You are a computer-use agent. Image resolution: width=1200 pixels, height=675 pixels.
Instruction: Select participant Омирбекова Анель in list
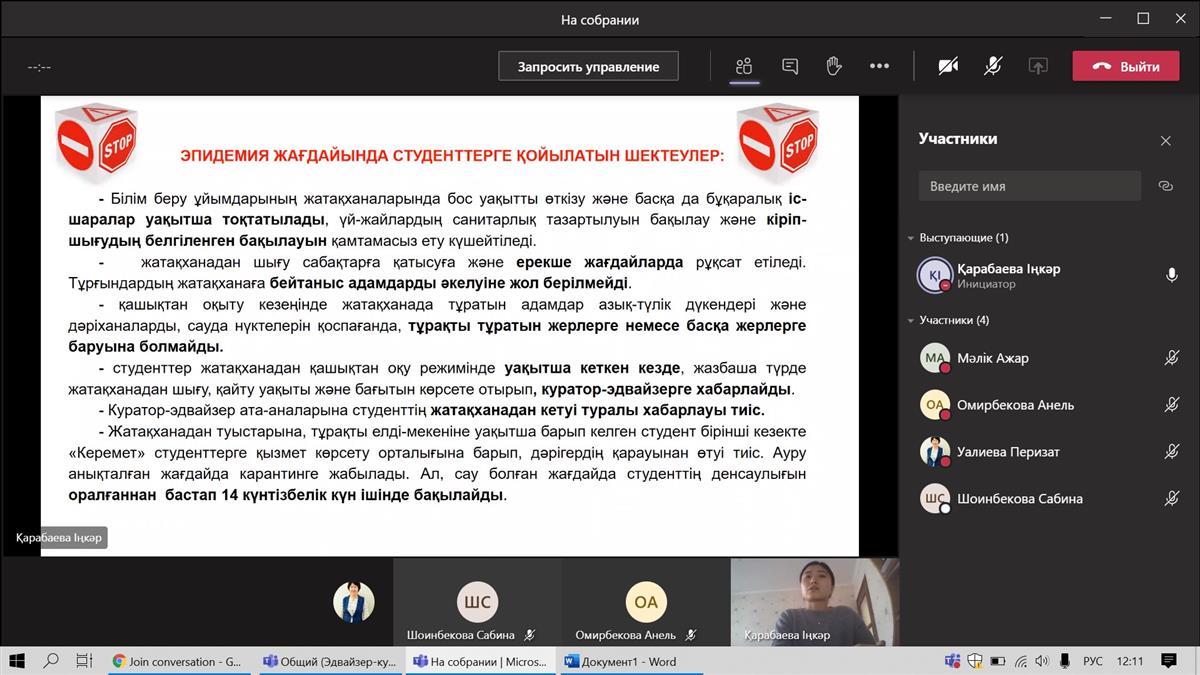[1014, 405]
